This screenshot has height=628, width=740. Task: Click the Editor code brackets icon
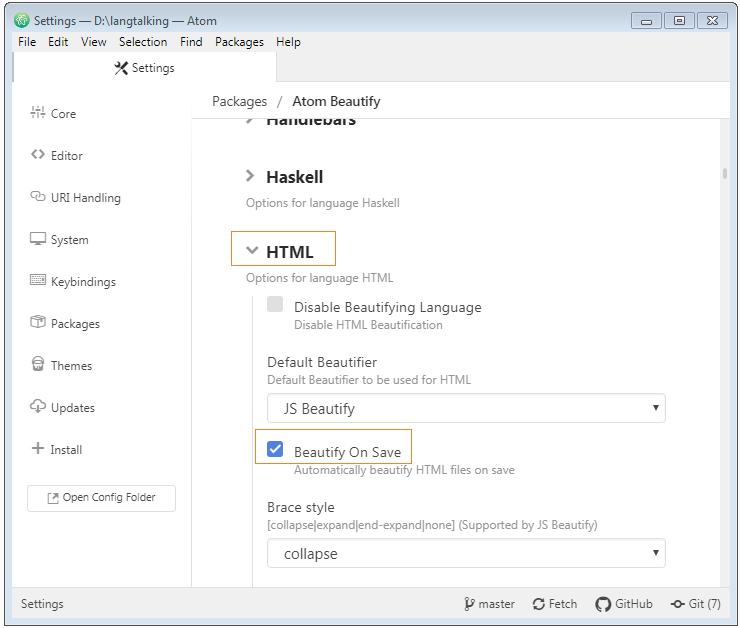pos(38,154)
